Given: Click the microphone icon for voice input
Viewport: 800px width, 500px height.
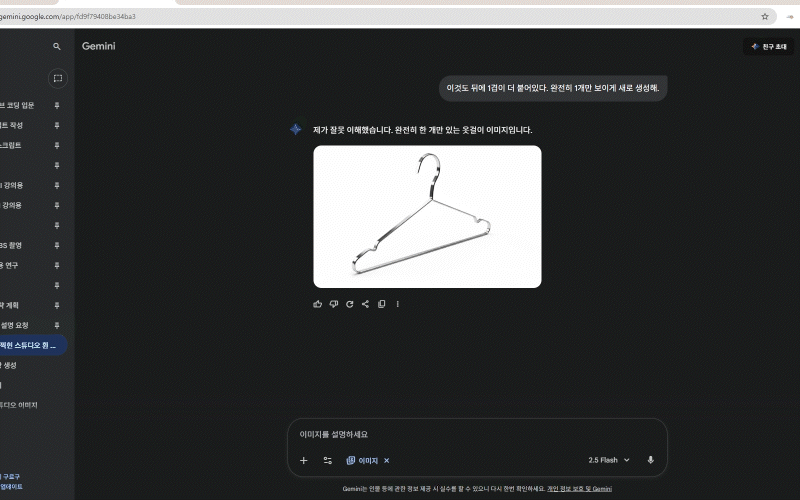Looking at the screenshot, I should coord(650,460).
